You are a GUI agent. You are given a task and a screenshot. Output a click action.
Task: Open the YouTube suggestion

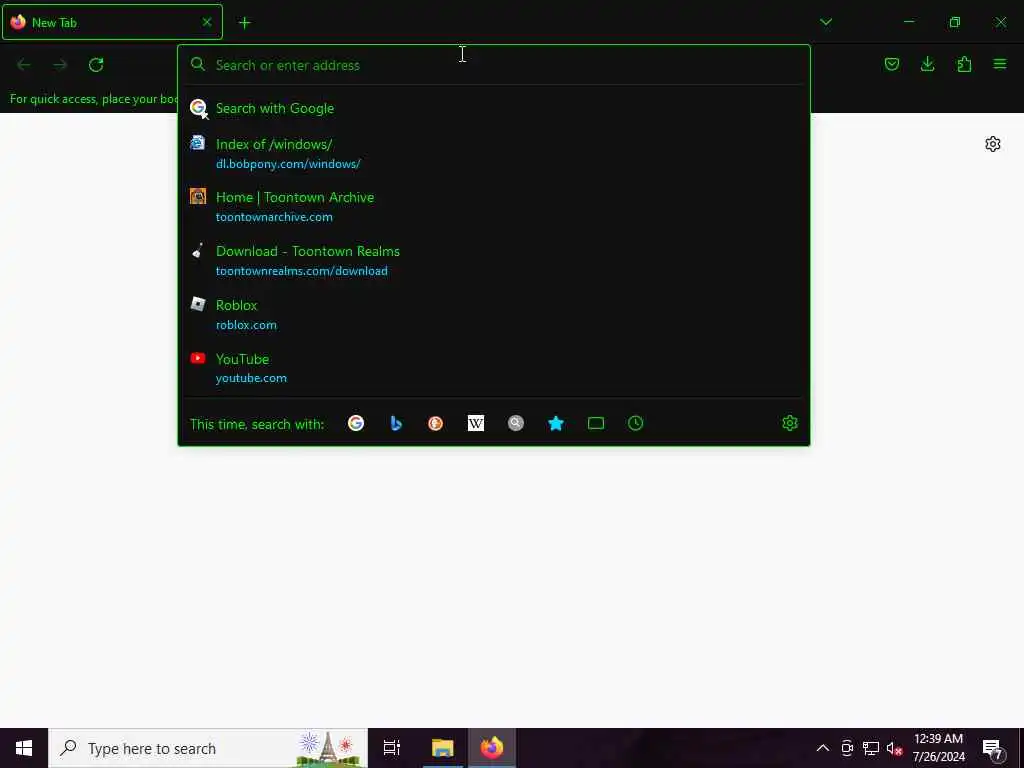494,368
